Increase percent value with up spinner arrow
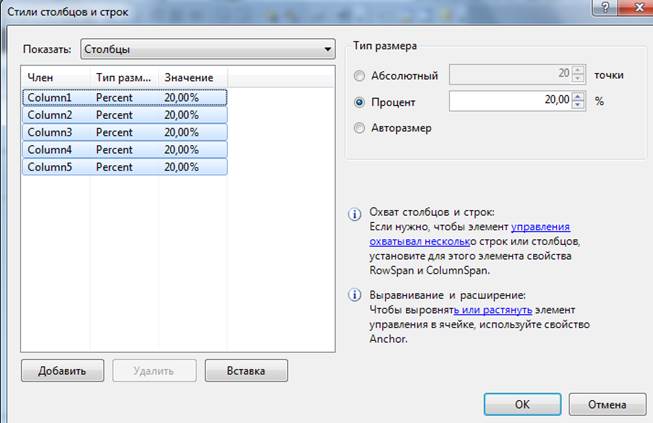The image size is (653, 423). click(578, 96)
